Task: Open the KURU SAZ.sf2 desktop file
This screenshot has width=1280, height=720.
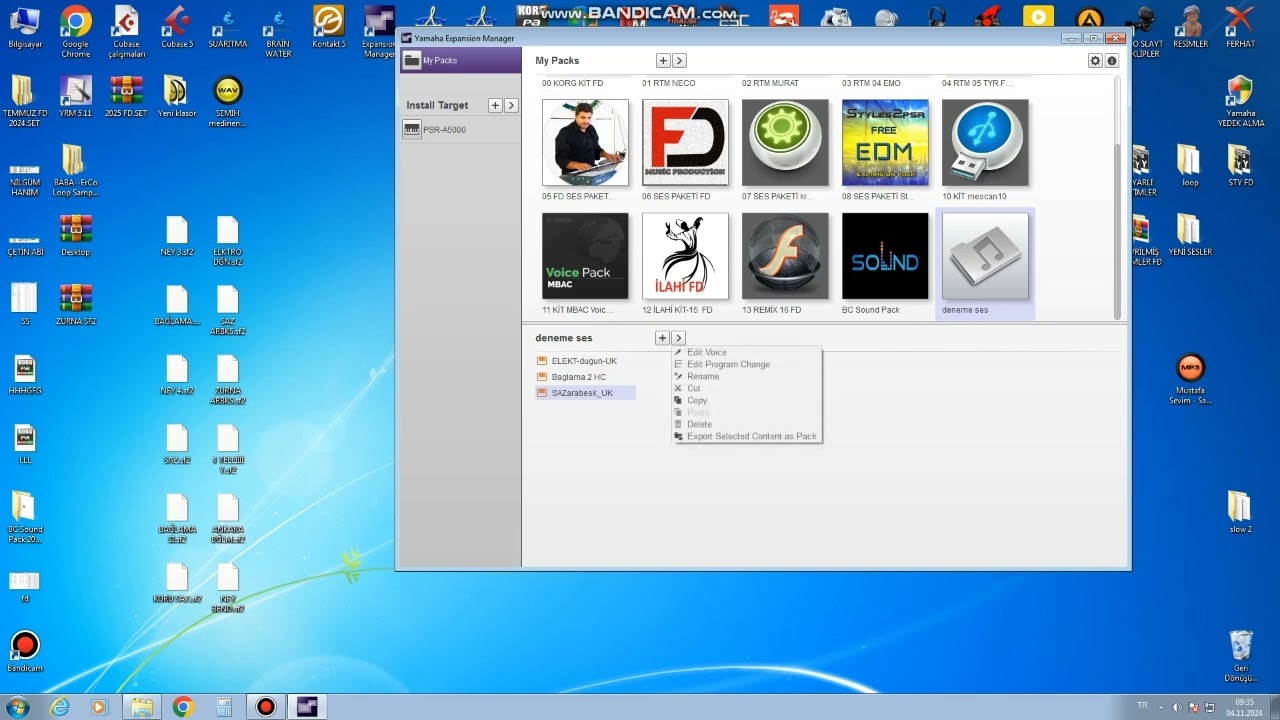Action: (177, 583)
